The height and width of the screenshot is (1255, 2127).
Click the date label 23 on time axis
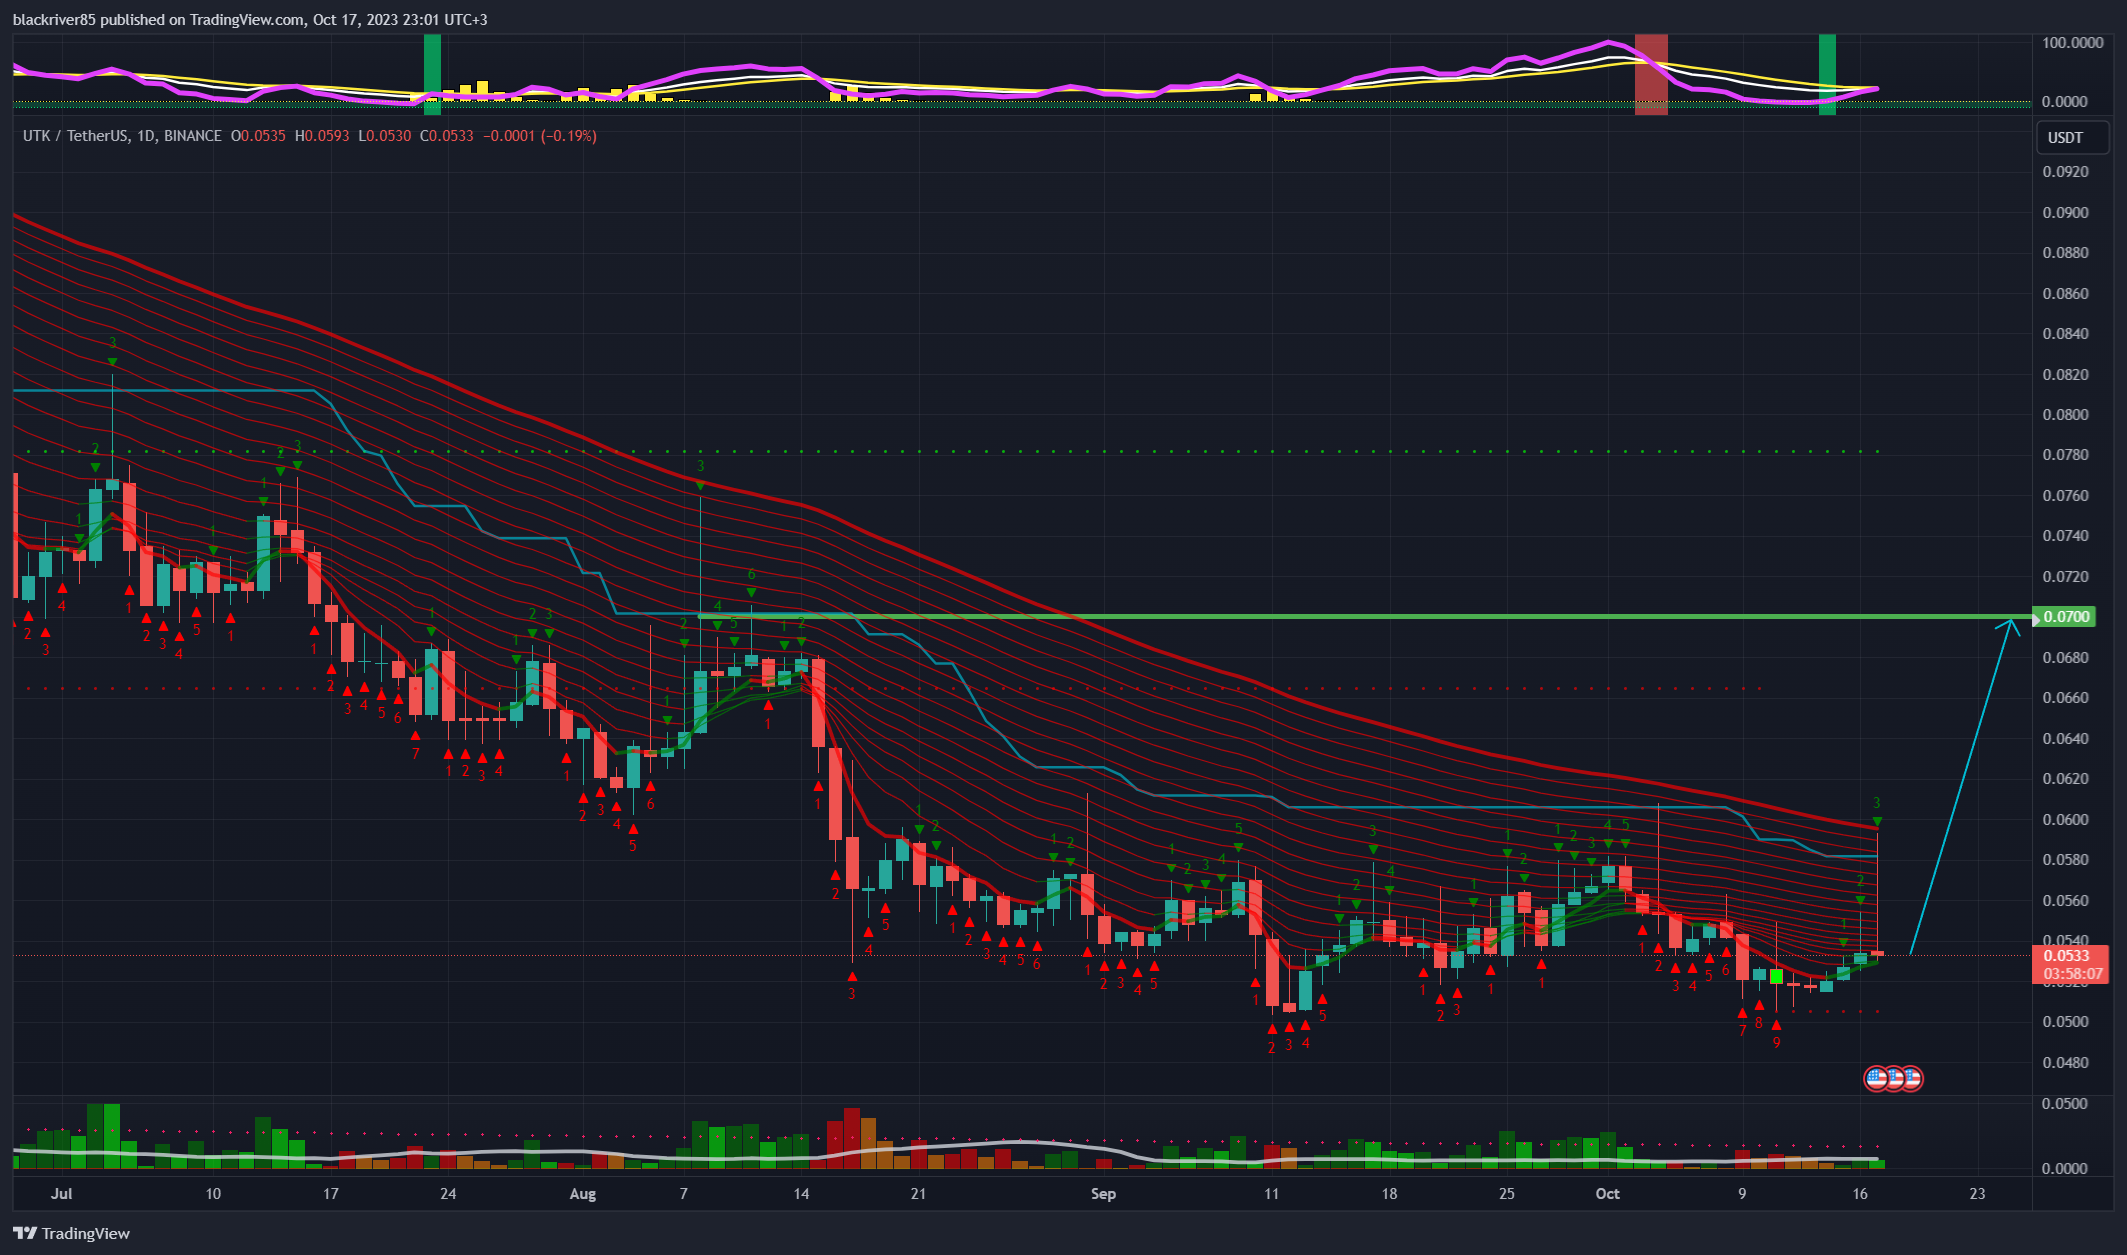[1977, 1193]
